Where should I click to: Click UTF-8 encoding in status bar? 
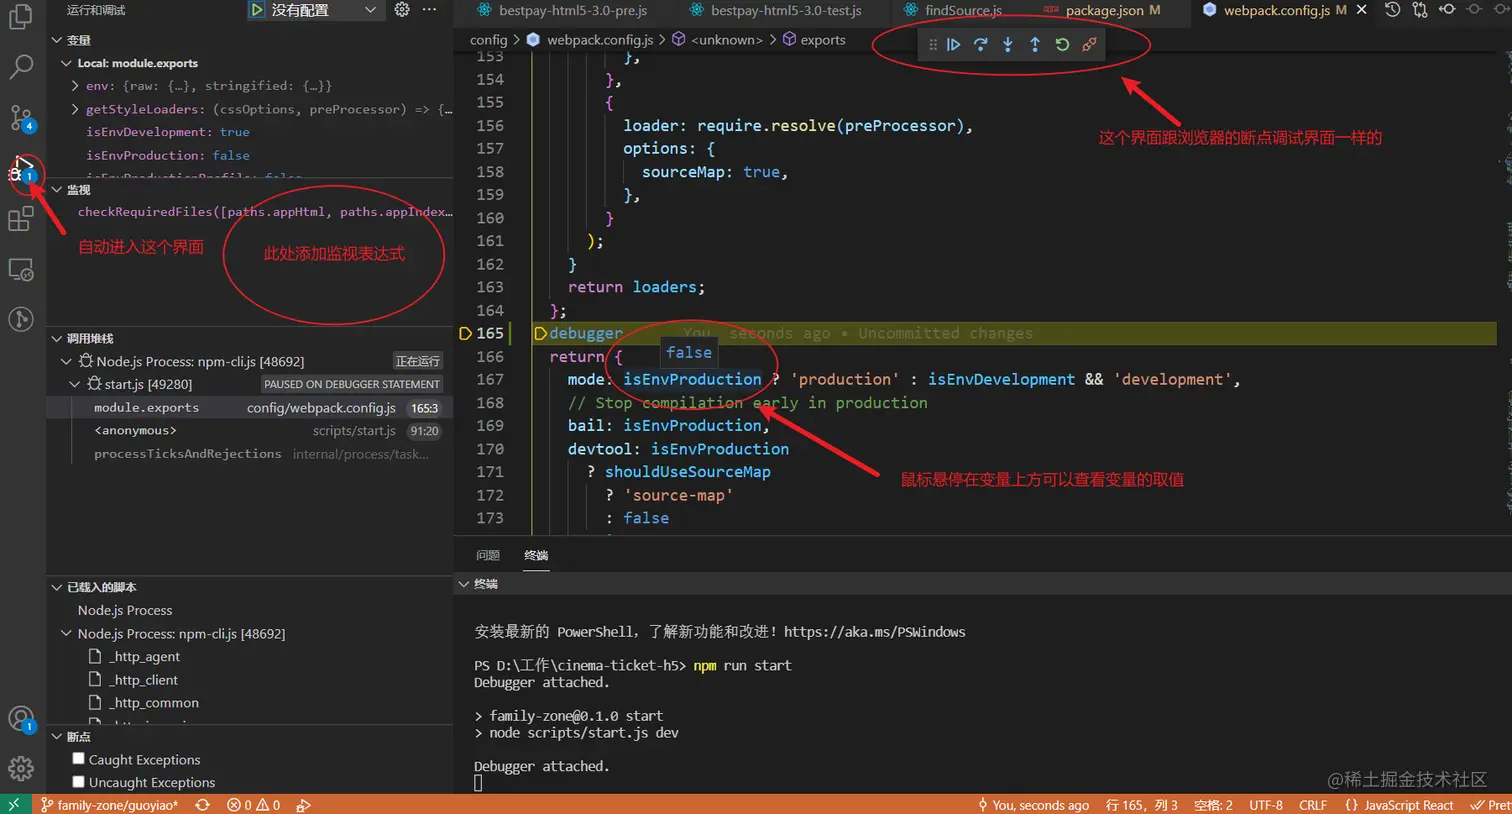tap(1265, 805)
